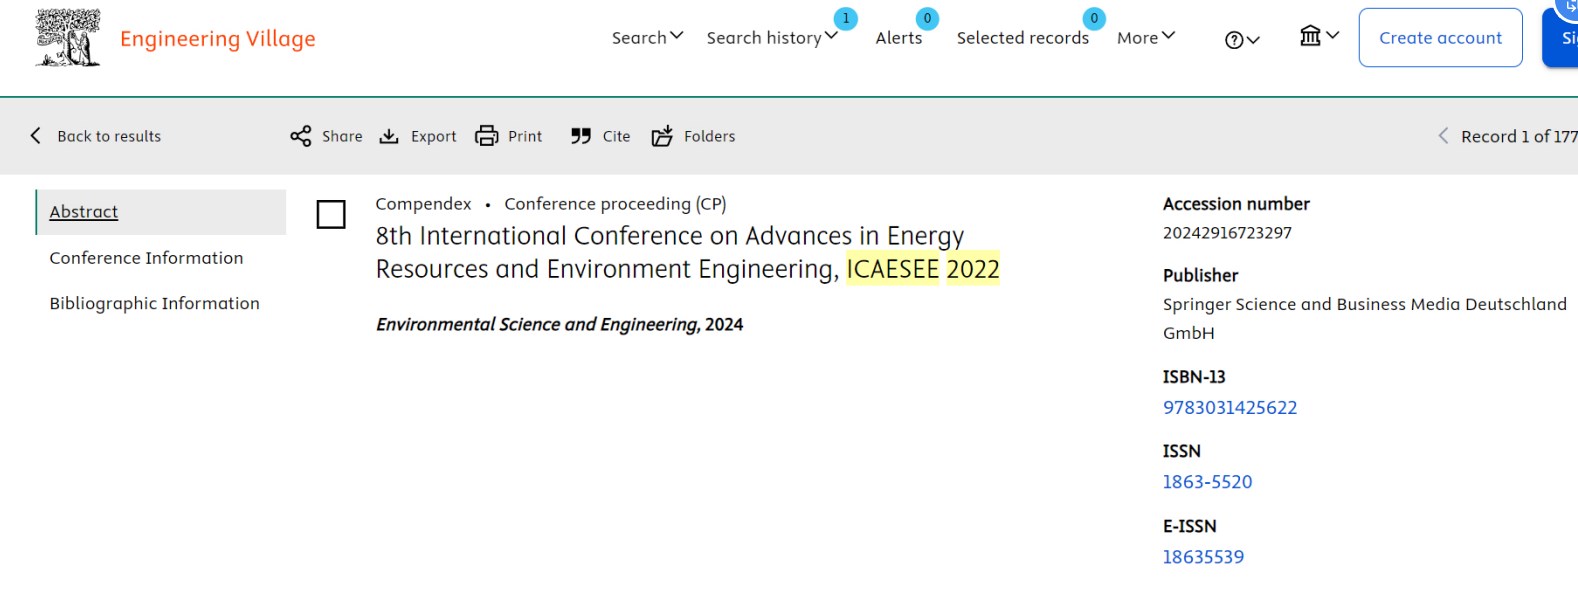Jump to Conference Information section
The height and width of the screenshot is (593, 1578).
click(x=146, y=258)
